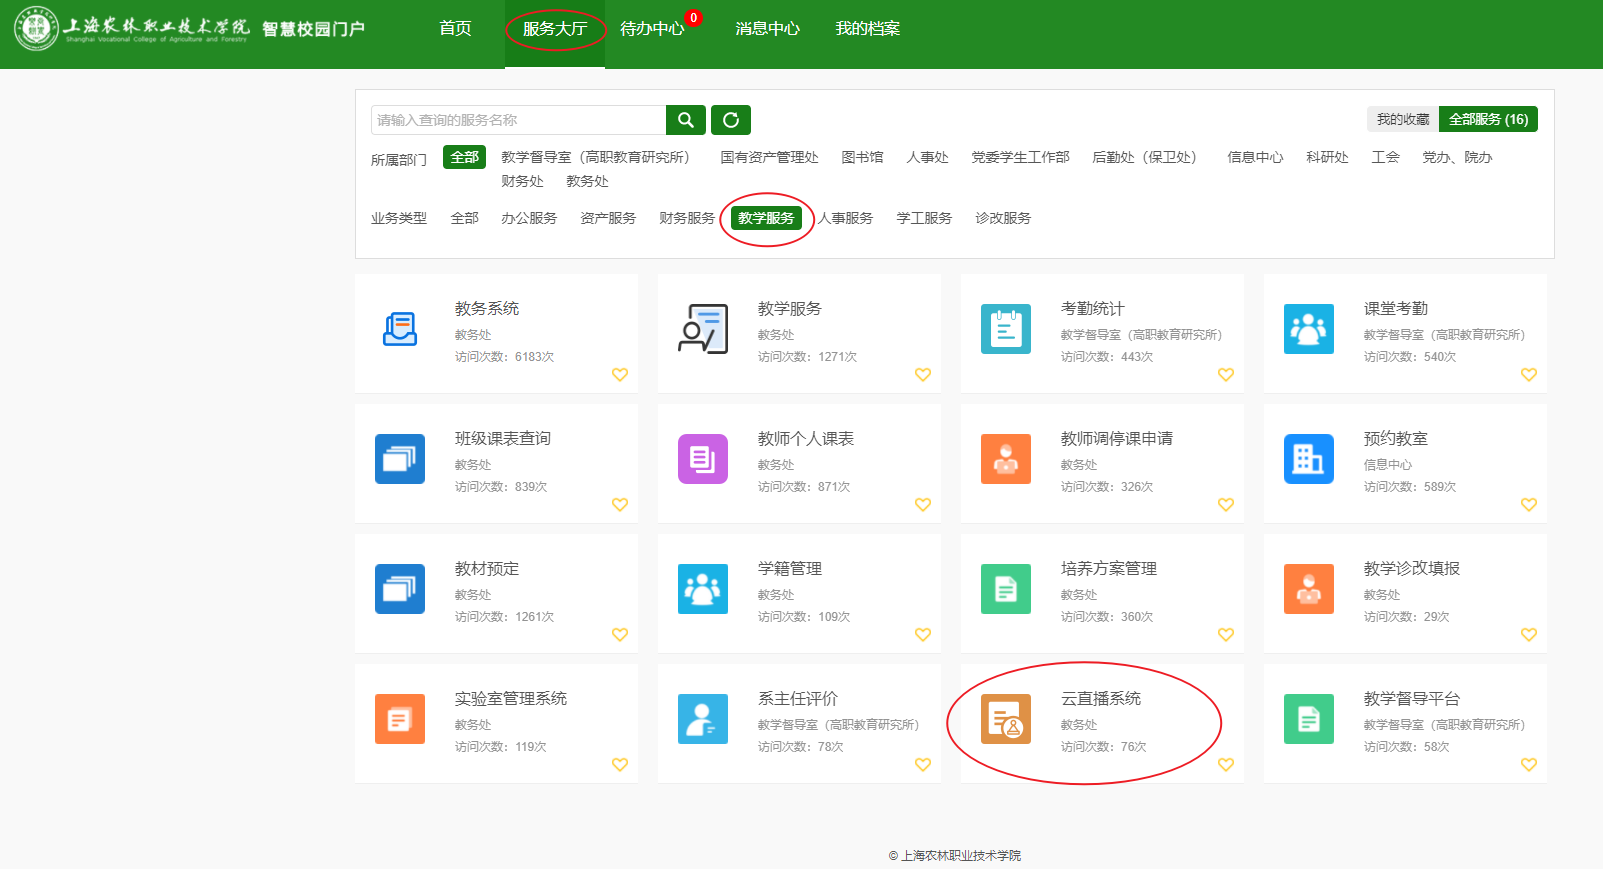Screen dimensions: 1603x869
Task: Filter department by 图书馆
Action: [x=862, y=157]
